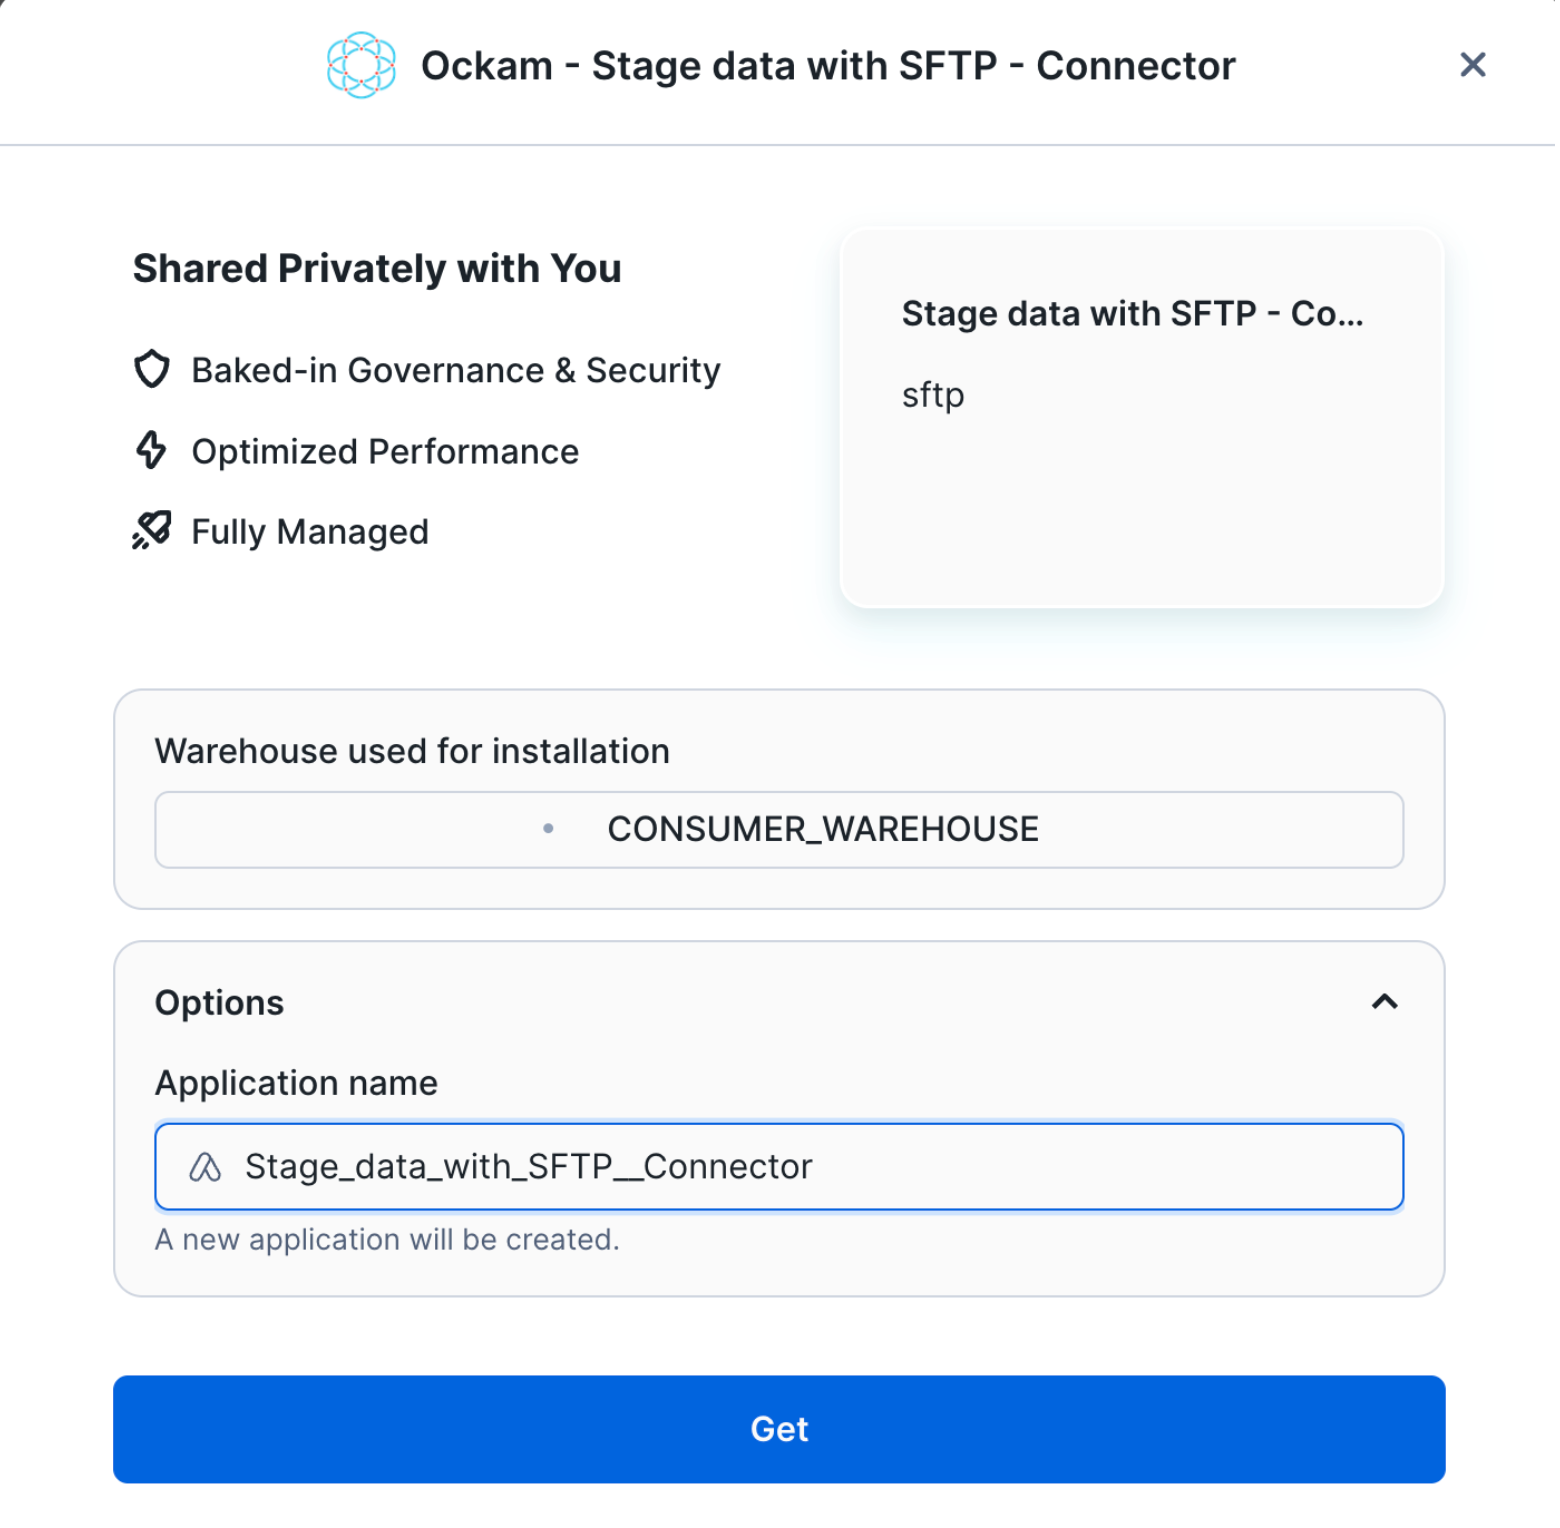The width and height of the screenshot is (1560, 1528).
Task: Click the warehouse status dot icon
Action: (x=548, y=828)
